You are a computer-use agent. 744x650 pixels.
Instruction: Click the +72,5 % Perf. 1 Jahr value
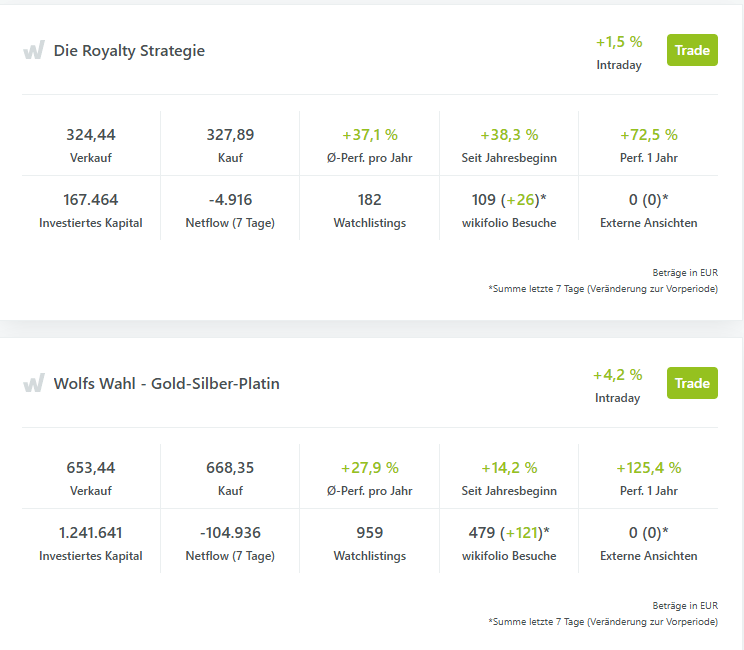click(x=649, y=135)
